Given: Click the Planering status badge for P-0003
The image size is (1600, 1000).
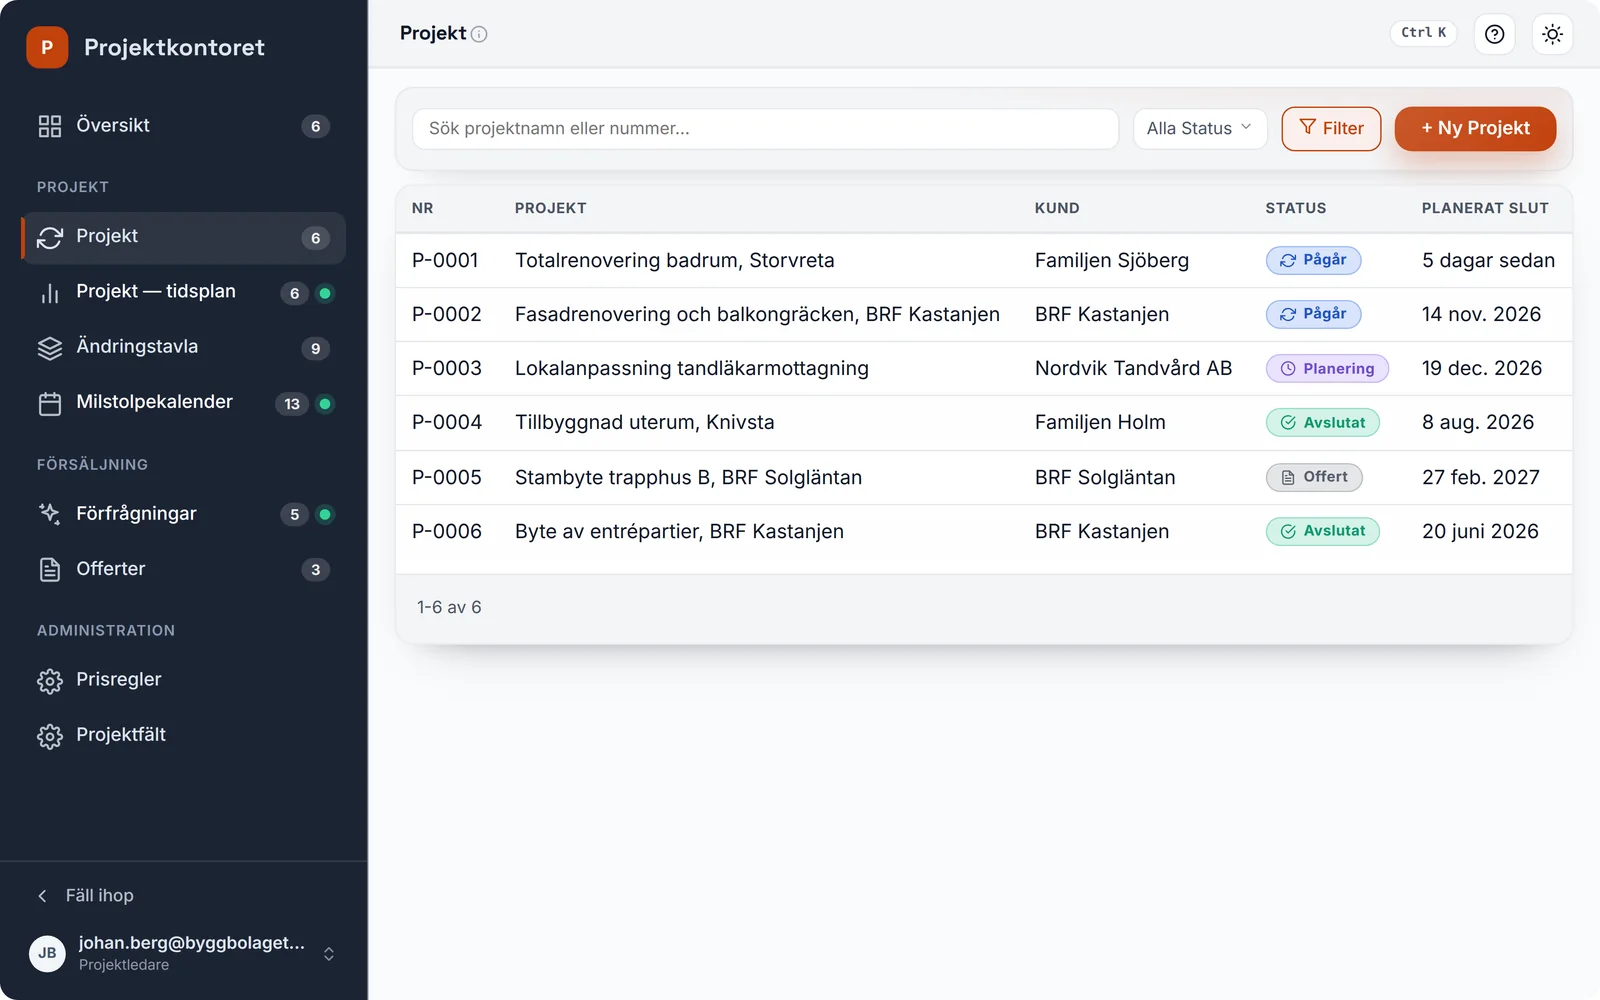Looking at the screenshot, I should (1327, 368).
